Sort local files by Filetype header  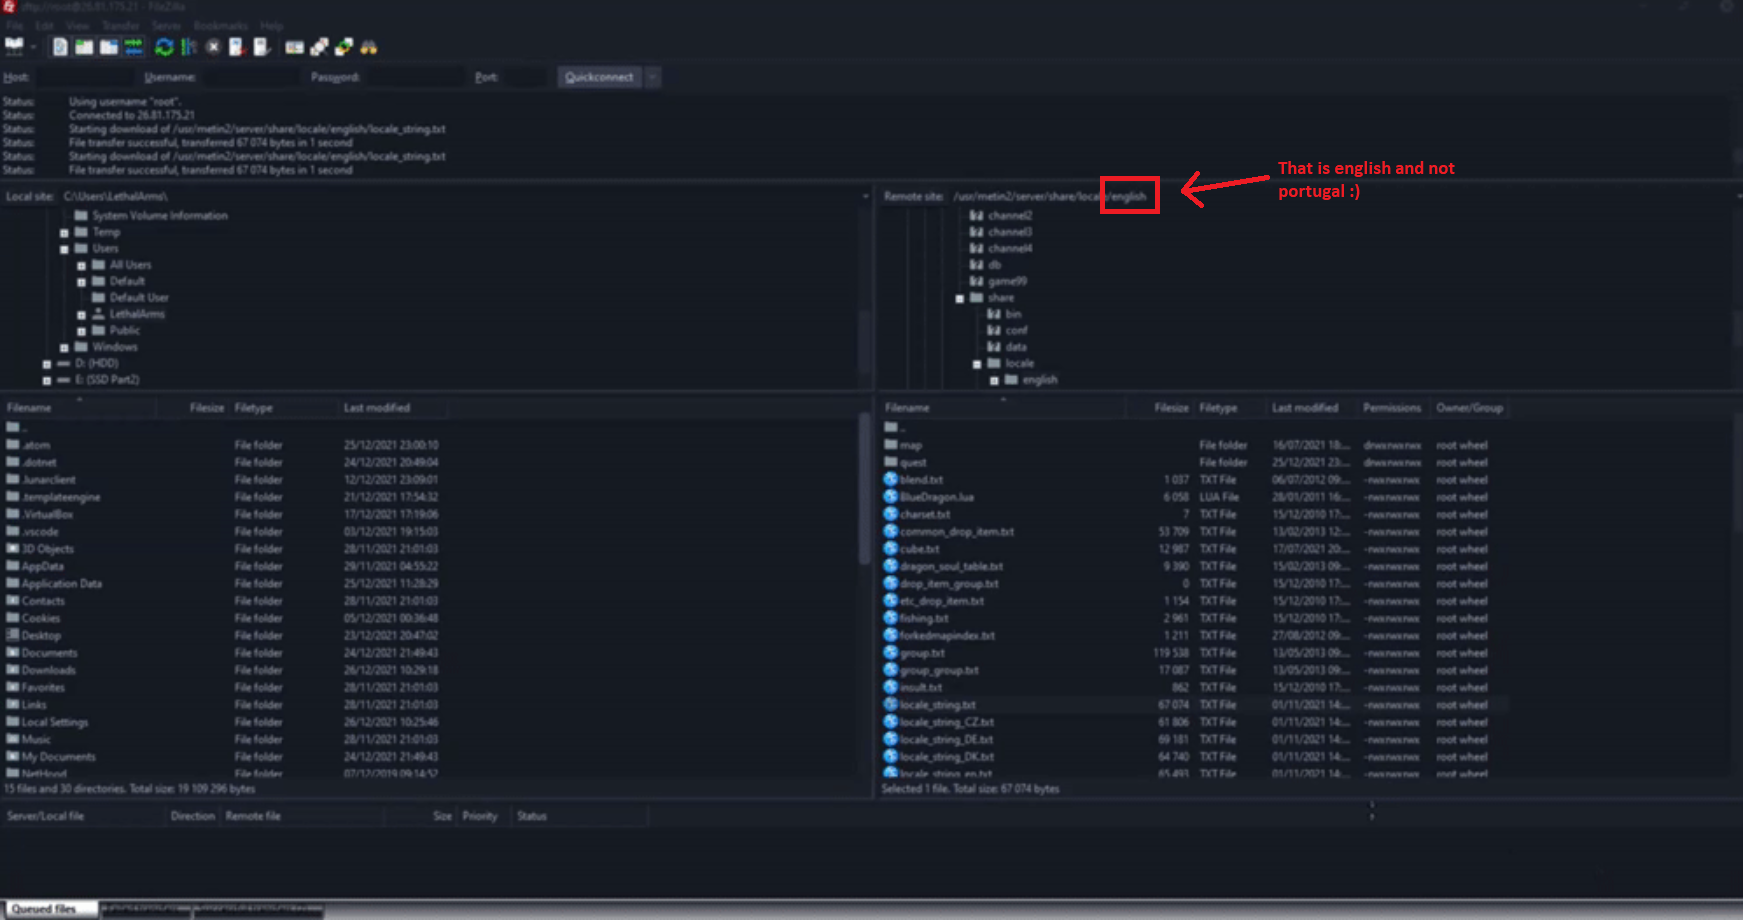click(284, 408)
